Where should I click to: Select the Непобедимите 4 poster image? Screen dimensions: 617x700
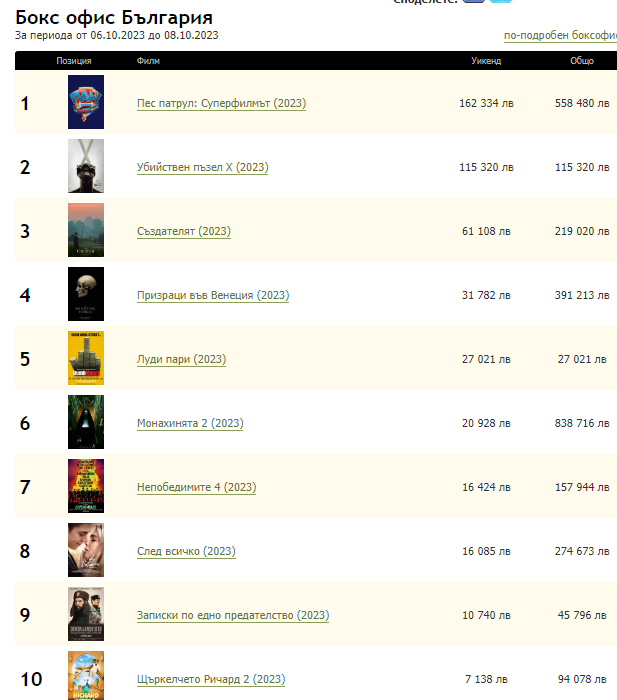pos(85,486)
